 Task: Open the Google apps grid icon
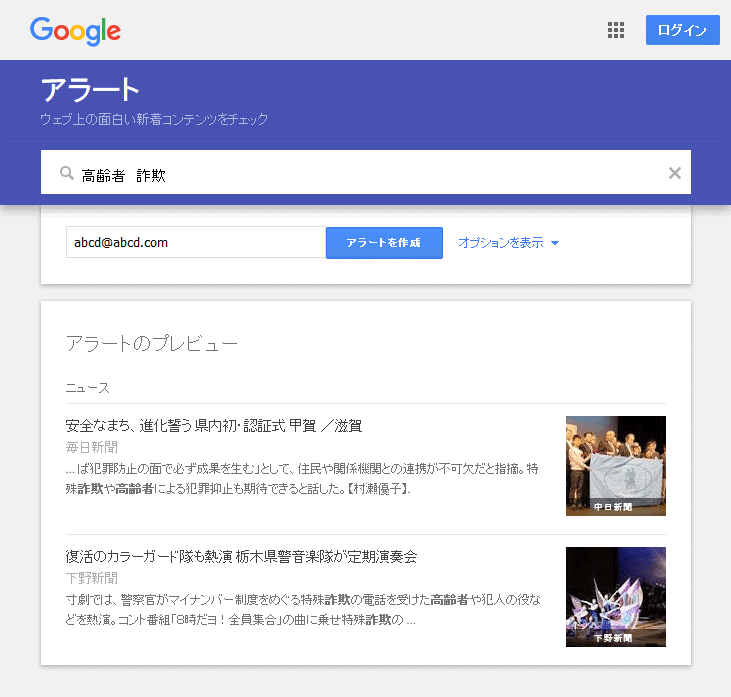(x=616, y=30)
